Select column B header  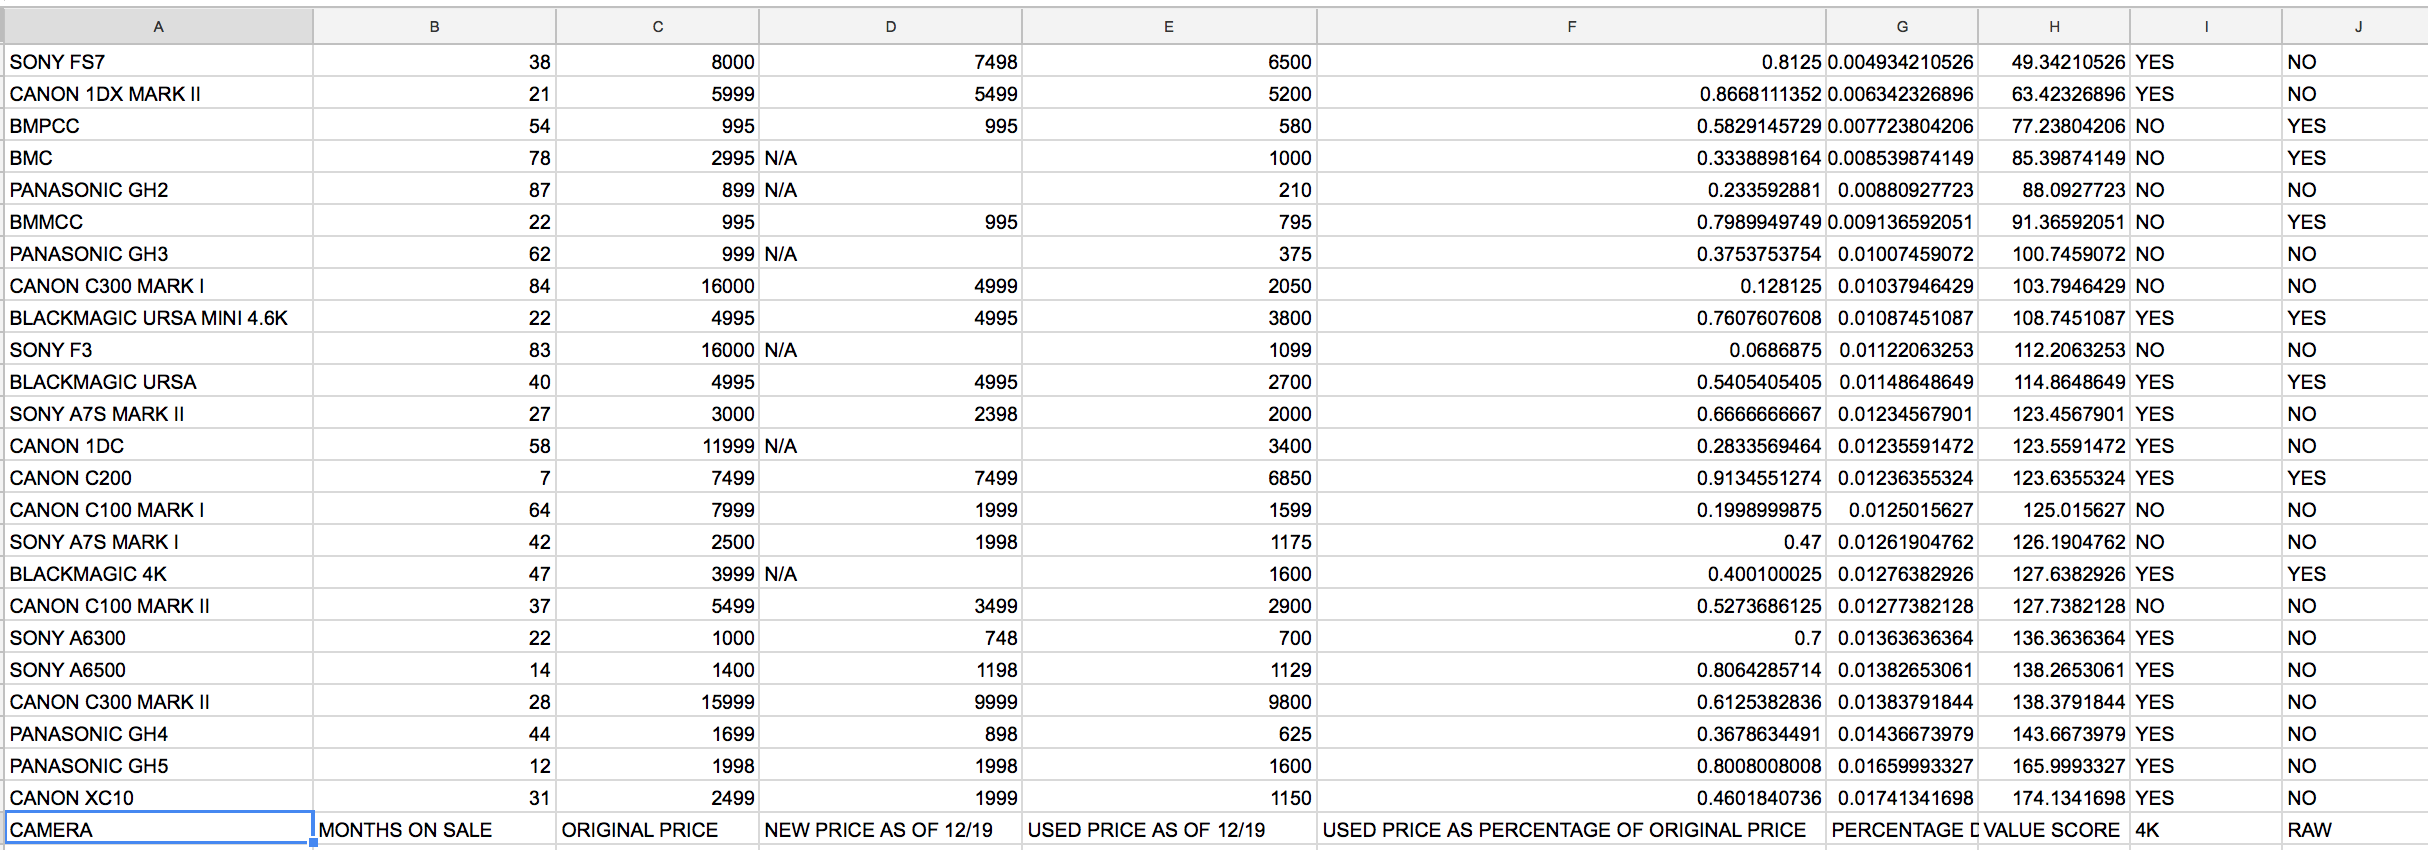click(x=434, y=27)
